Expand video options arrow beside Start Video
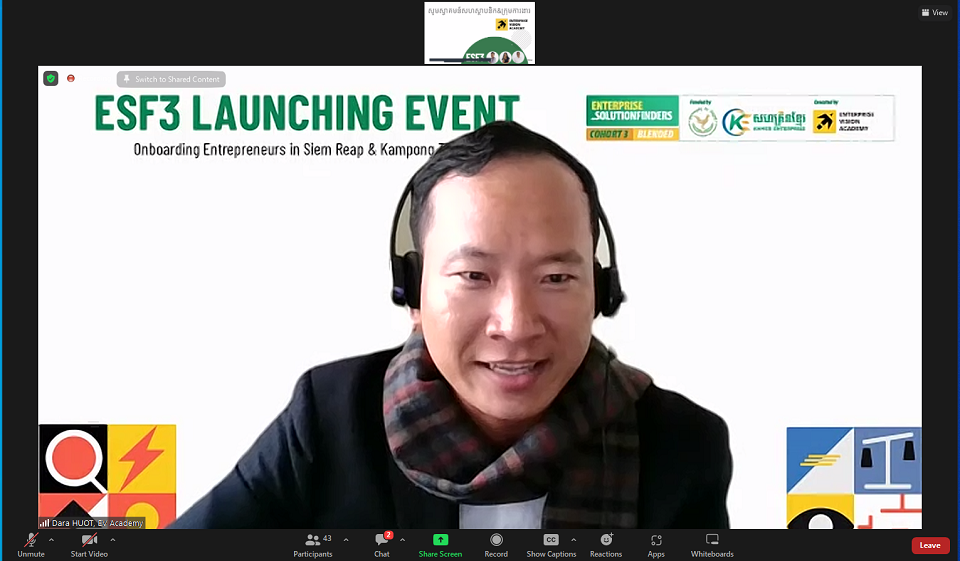This screenshot has width=960, height=561. coord(113,540)
